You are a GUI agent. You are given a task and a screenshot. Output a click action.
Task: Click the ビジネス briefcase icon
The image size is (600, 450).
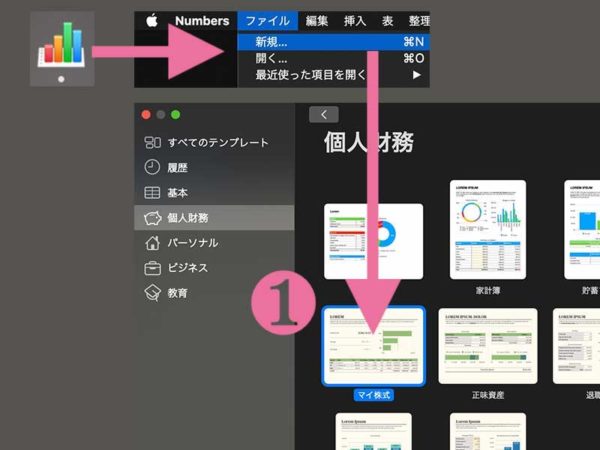pyautogui.click(x=152, y=268)
